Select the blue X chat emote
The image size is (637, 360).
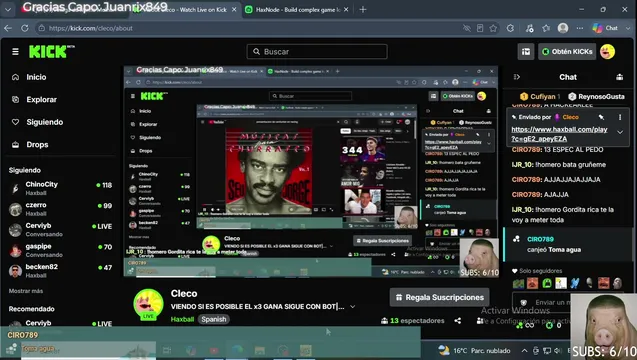click(x=575, y=283)
